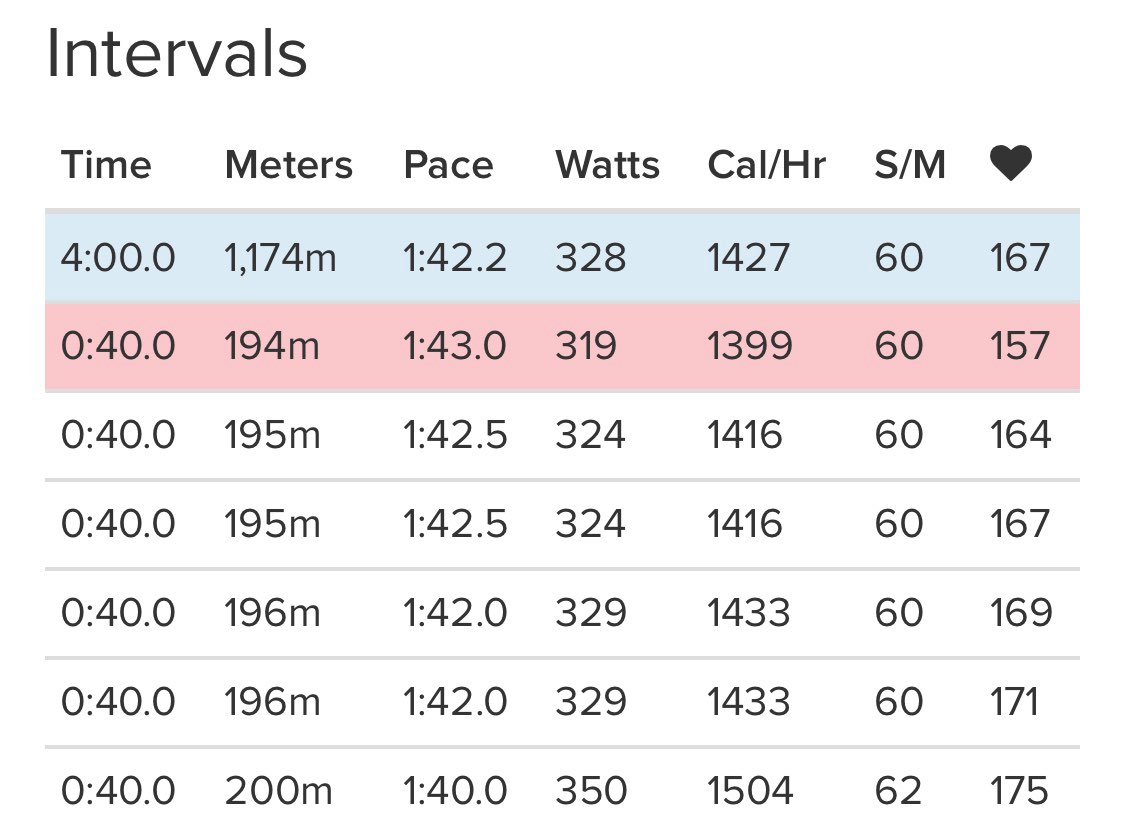Select the interval row with heart rate 171
Screen dimensions: 1125x833
click(x=562, y=702)
